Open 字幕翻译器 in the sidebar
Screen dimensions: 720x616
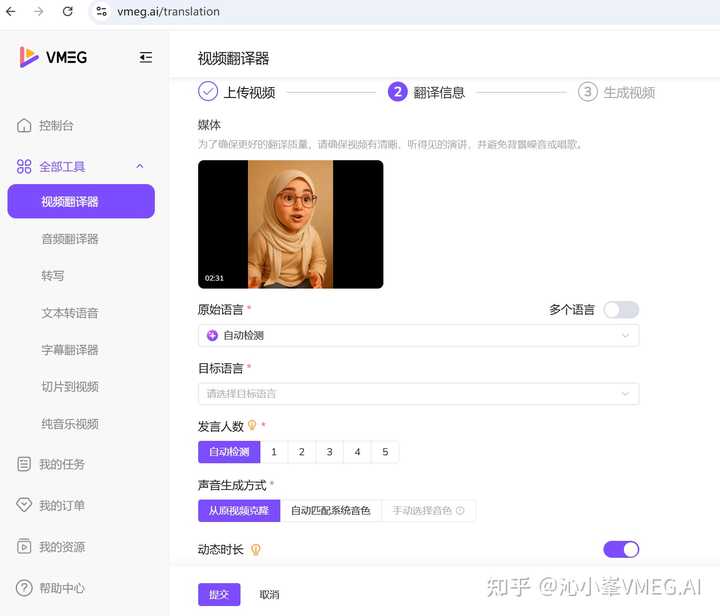click(70, 350)
